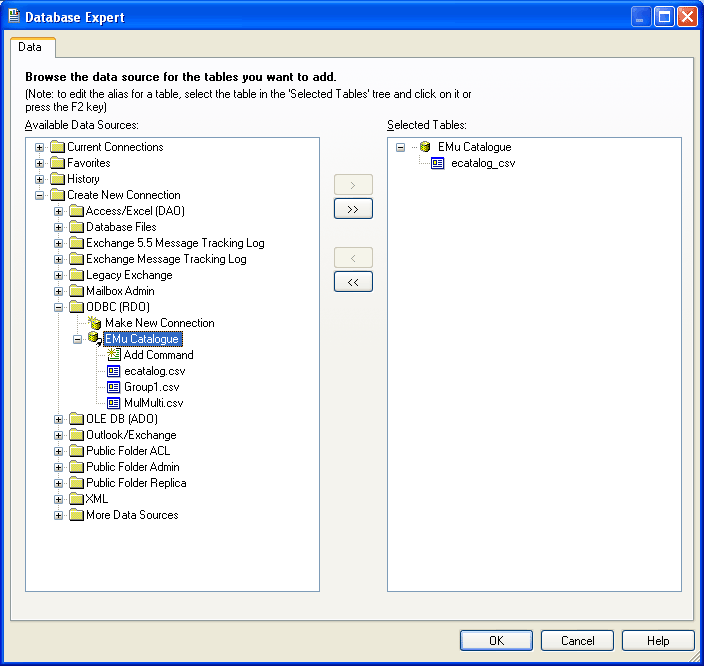Collapse the ODBC (RDO) node
Viewport: 704px width, 666px height.
click(x=59, y=307)
